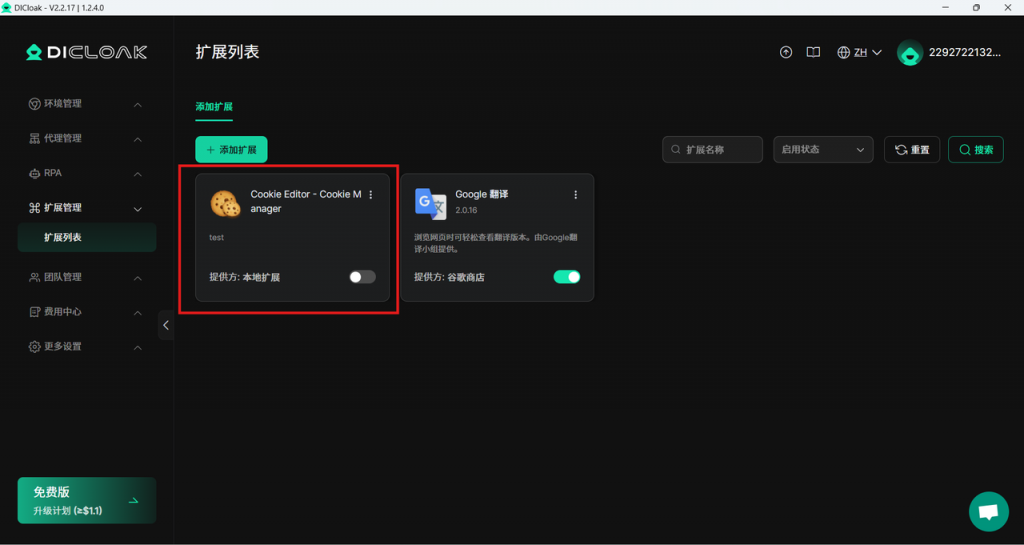Open the chat support bubble

tap(988, 512)
